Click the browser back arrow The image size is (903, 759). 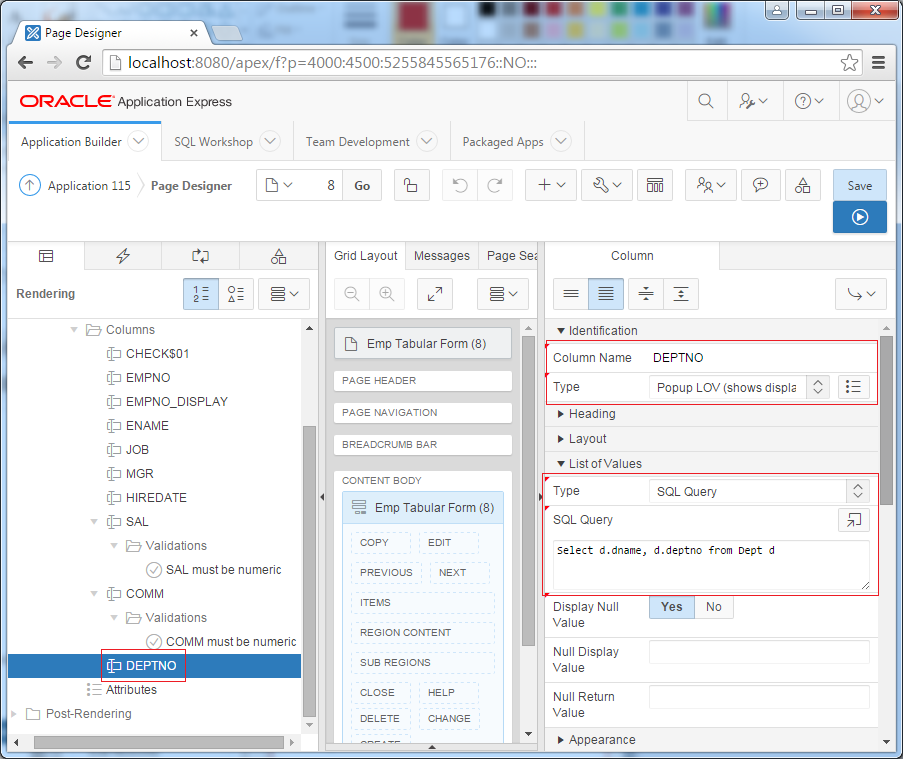point(25,62)
